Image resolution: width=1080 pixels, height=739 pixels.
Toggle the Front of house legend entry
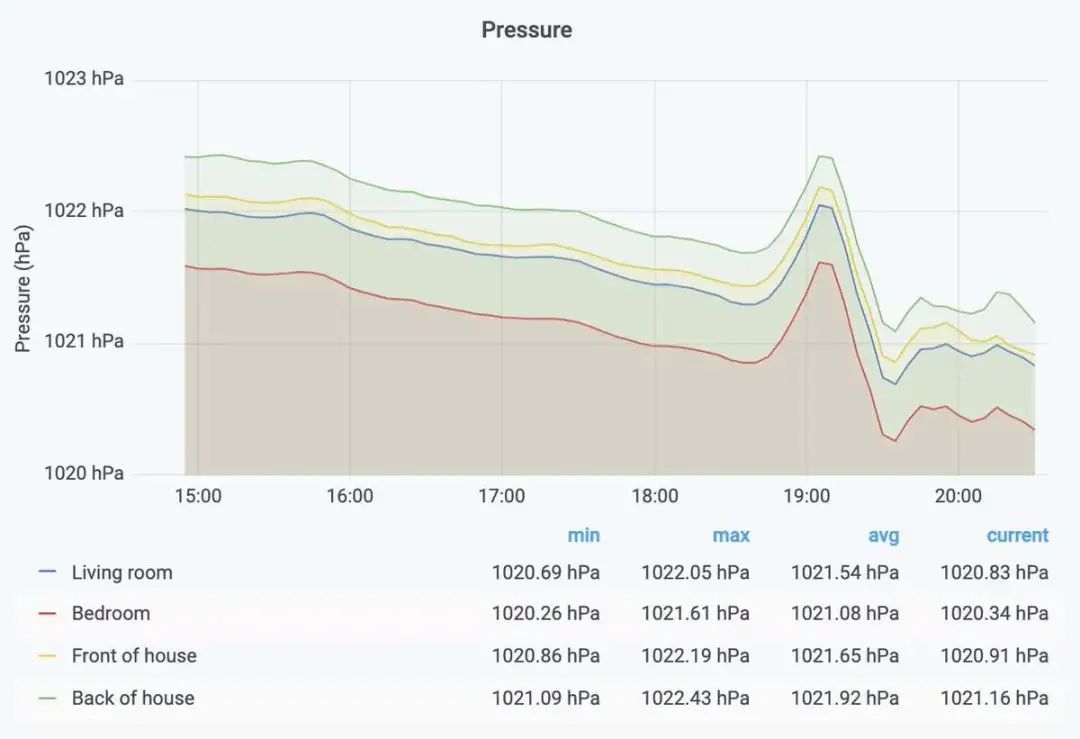point(134,655)
